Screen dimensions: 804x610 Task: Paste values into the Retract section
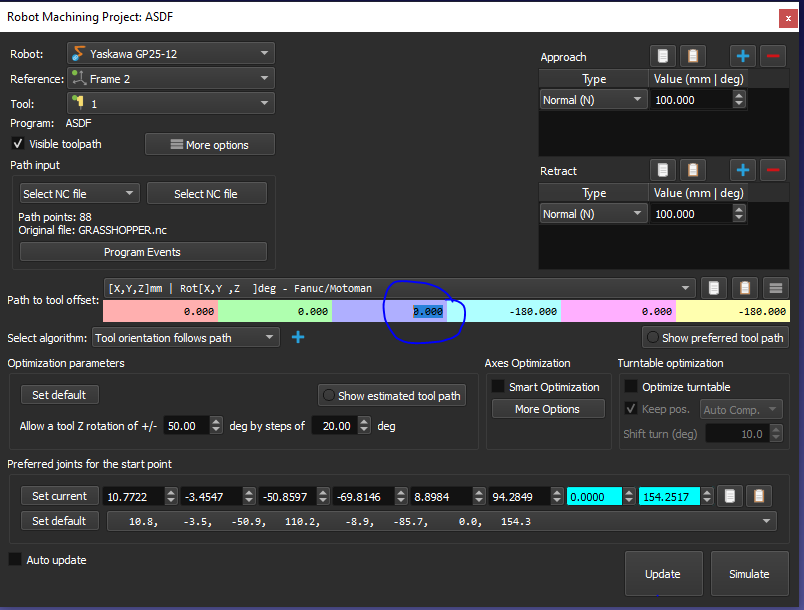pos(692,170)
